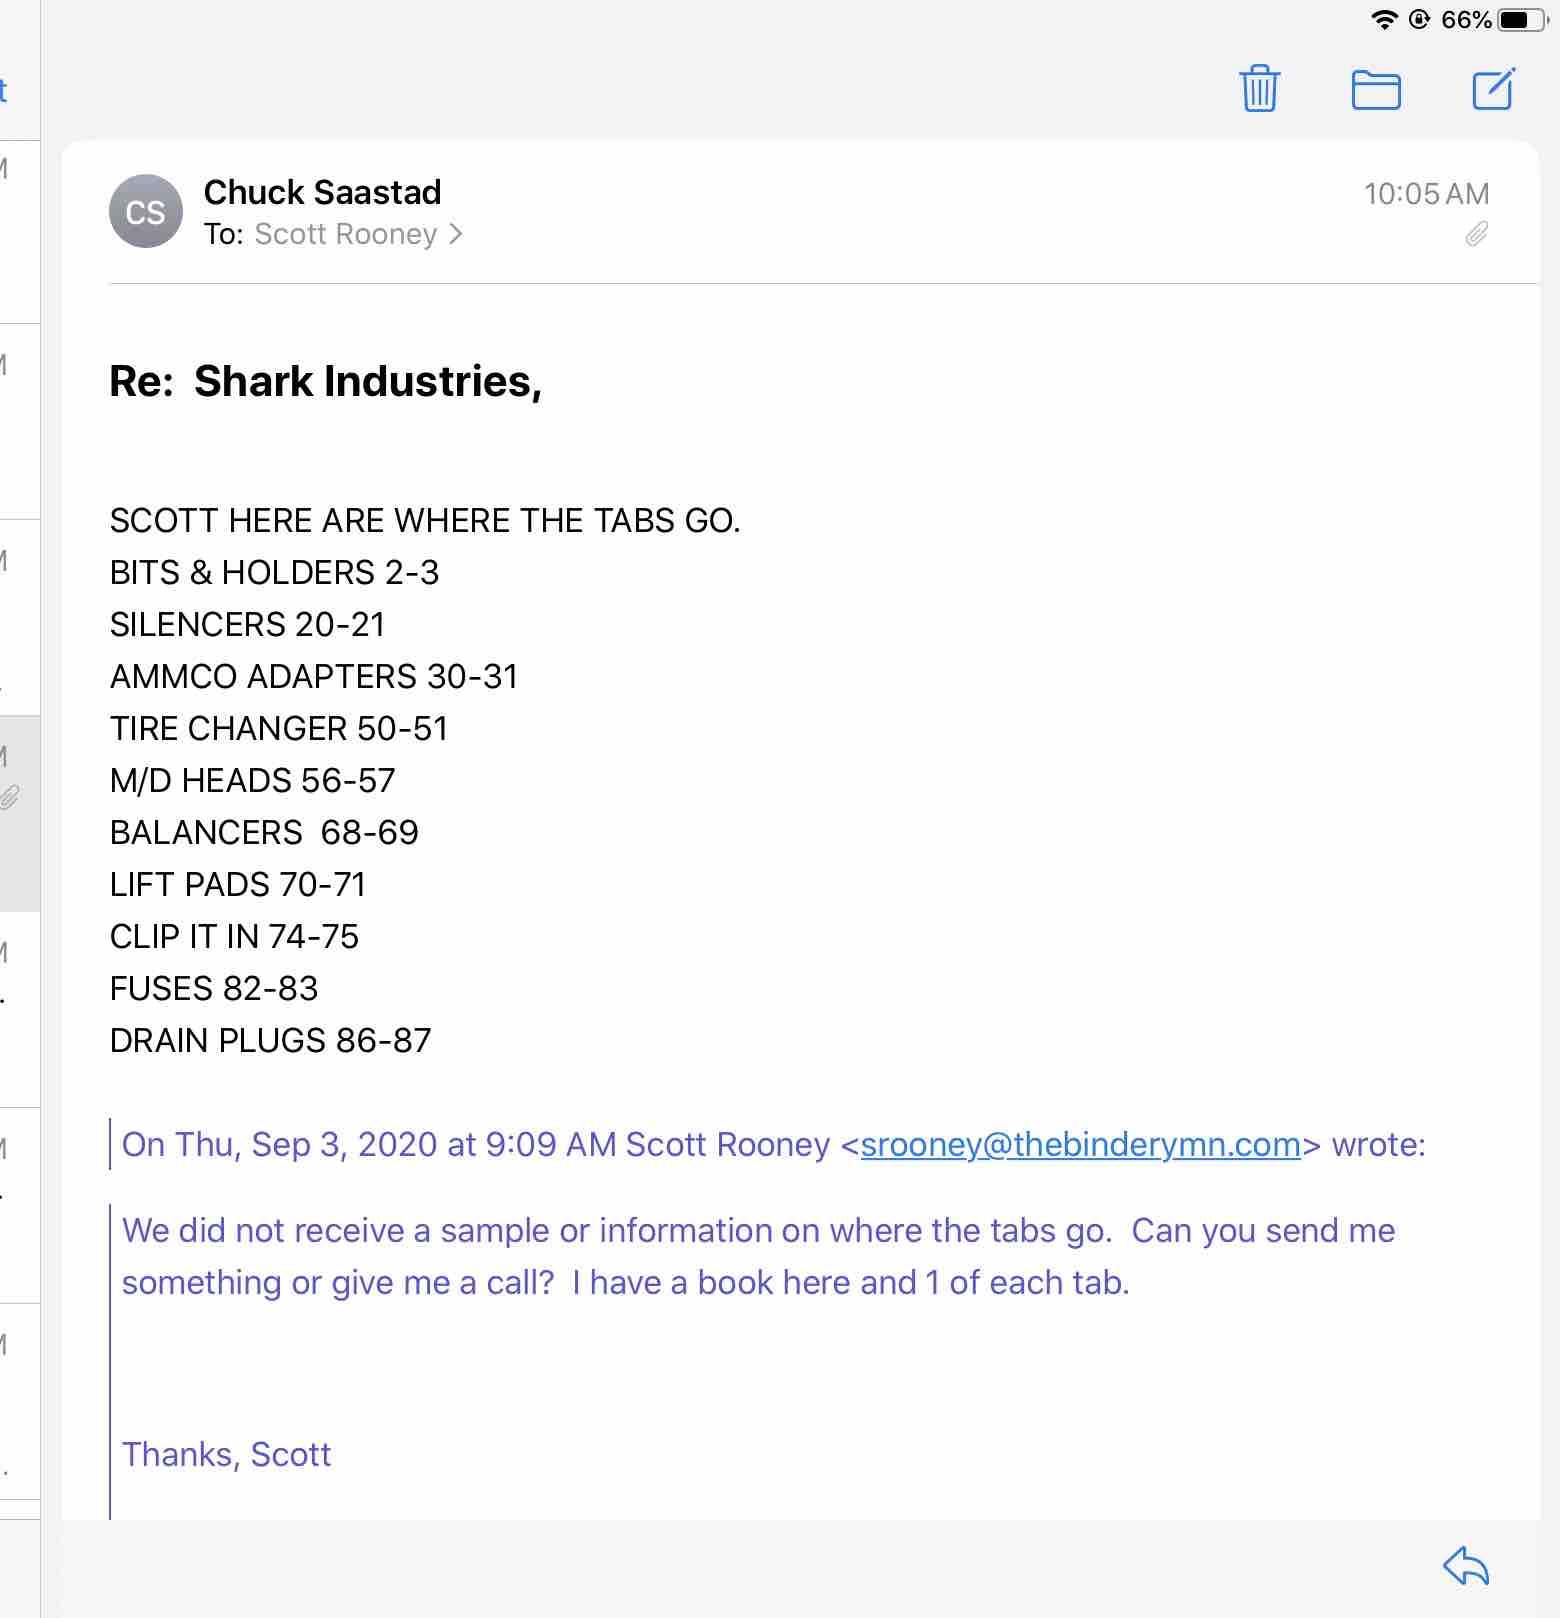Image resolution: width=1560 pixels, height=1618 pixels.
Task: Open the srooney@thebinderymn.com email link
Action: click(x=1080, y=1144)
